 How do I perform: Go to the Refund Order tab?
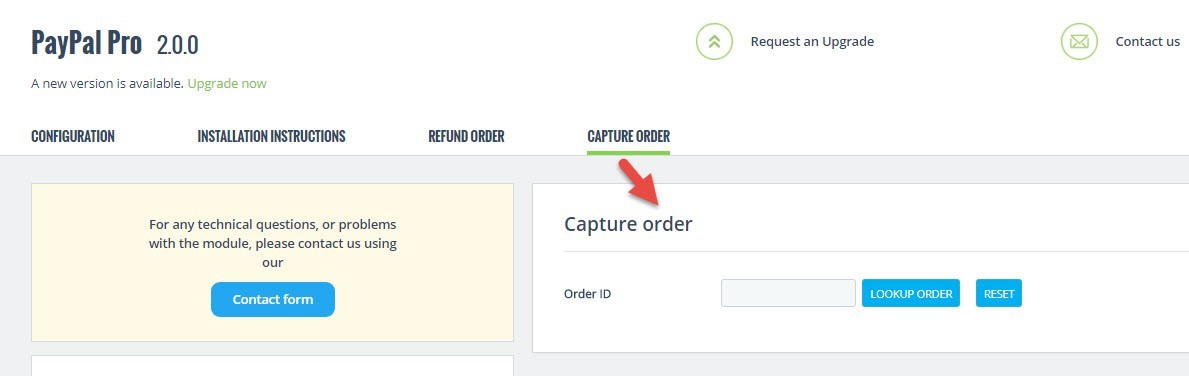(466, 136)
